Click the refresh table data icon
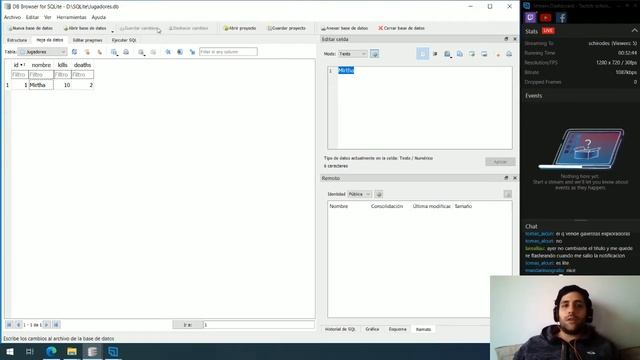The height and width of the screenshot is (360, 640). (74, 52)
